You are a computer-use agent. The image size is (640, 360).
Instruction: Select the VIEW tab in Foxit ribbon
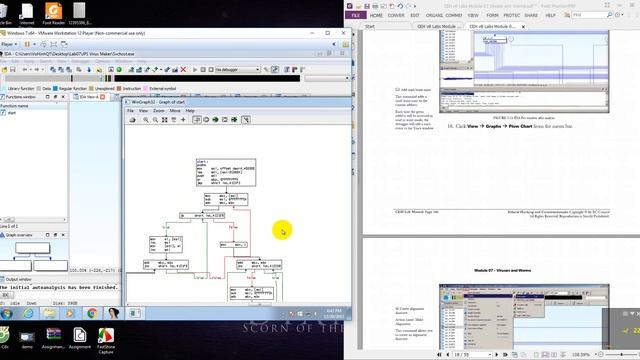coord(473,15)
